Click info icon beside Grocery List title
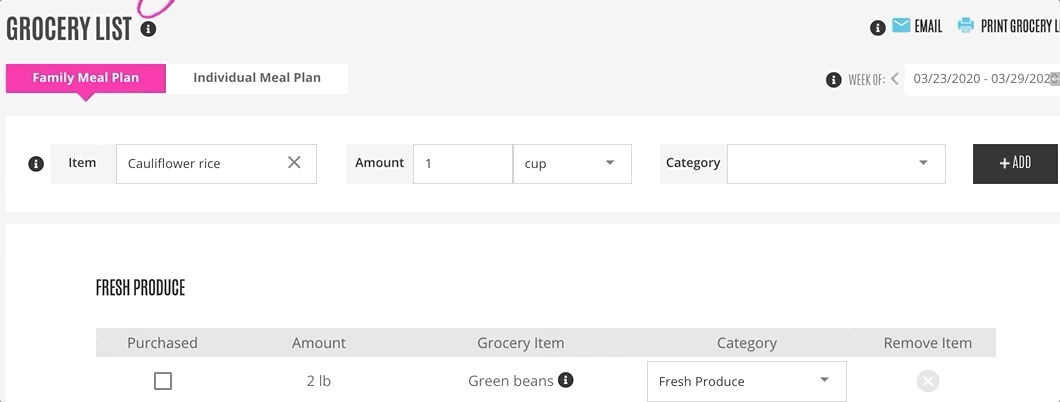 149,29
